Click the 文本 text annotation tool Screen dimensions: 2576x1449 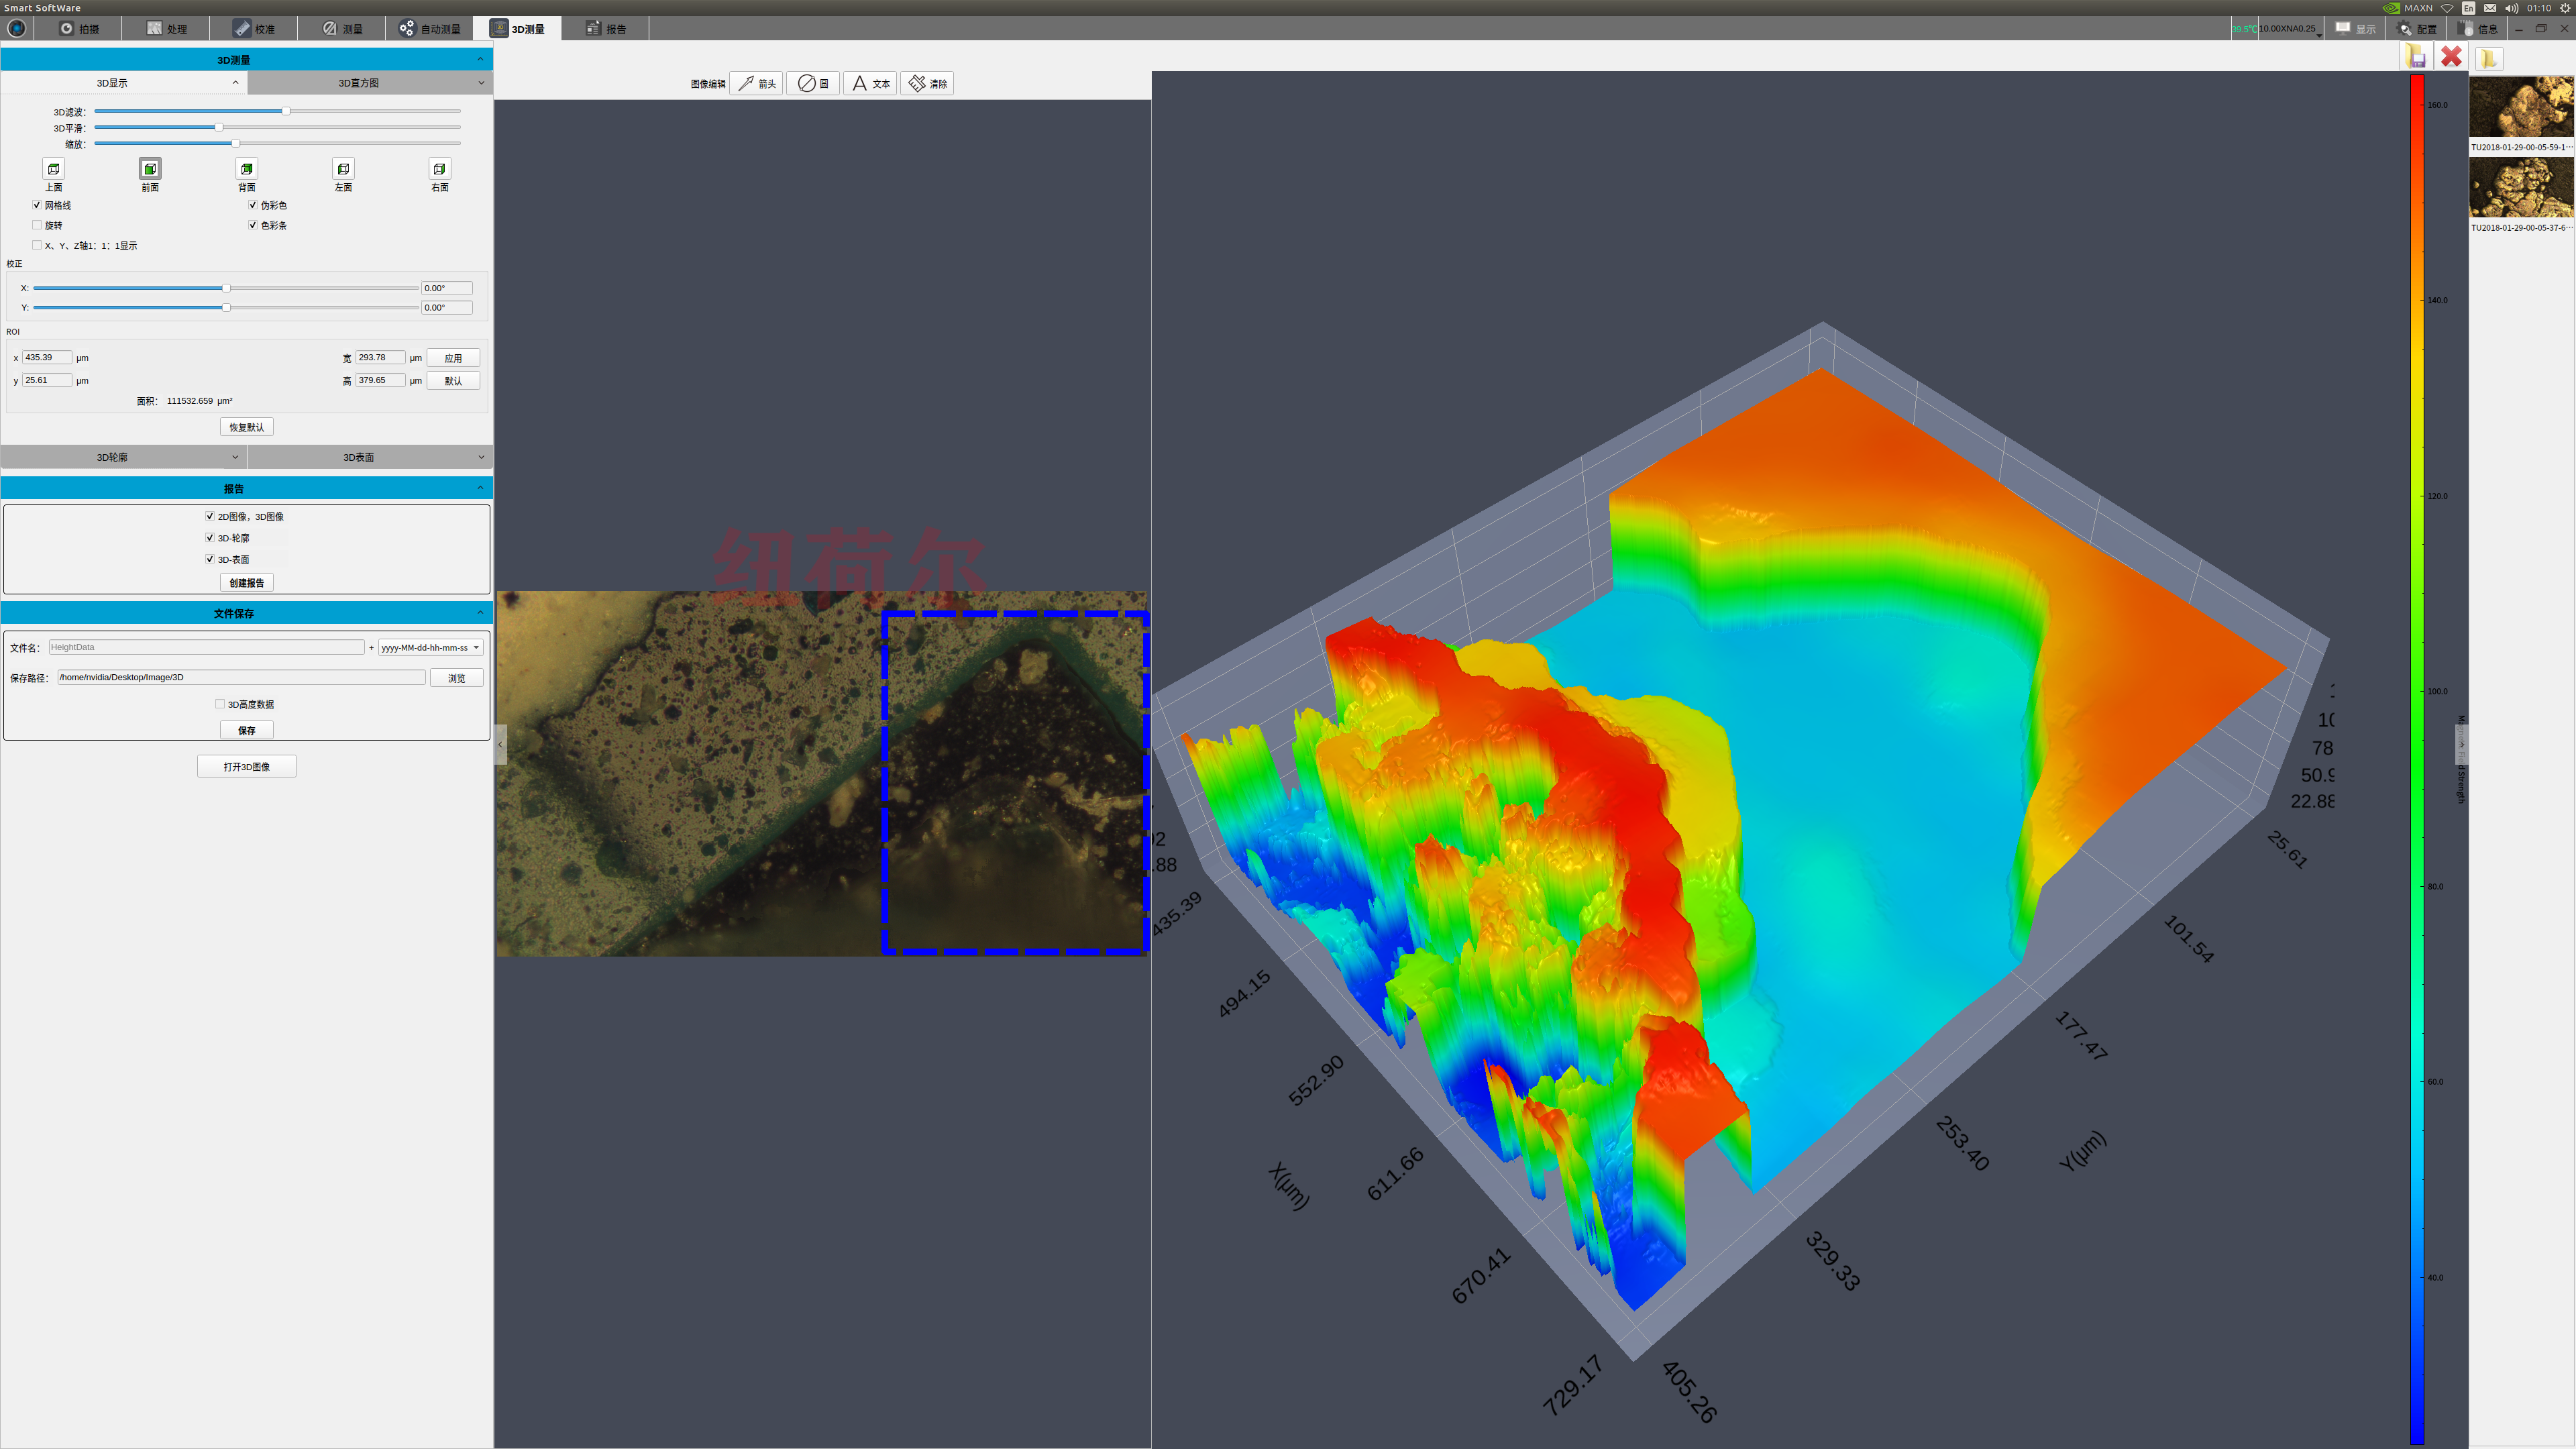[870, 84]
